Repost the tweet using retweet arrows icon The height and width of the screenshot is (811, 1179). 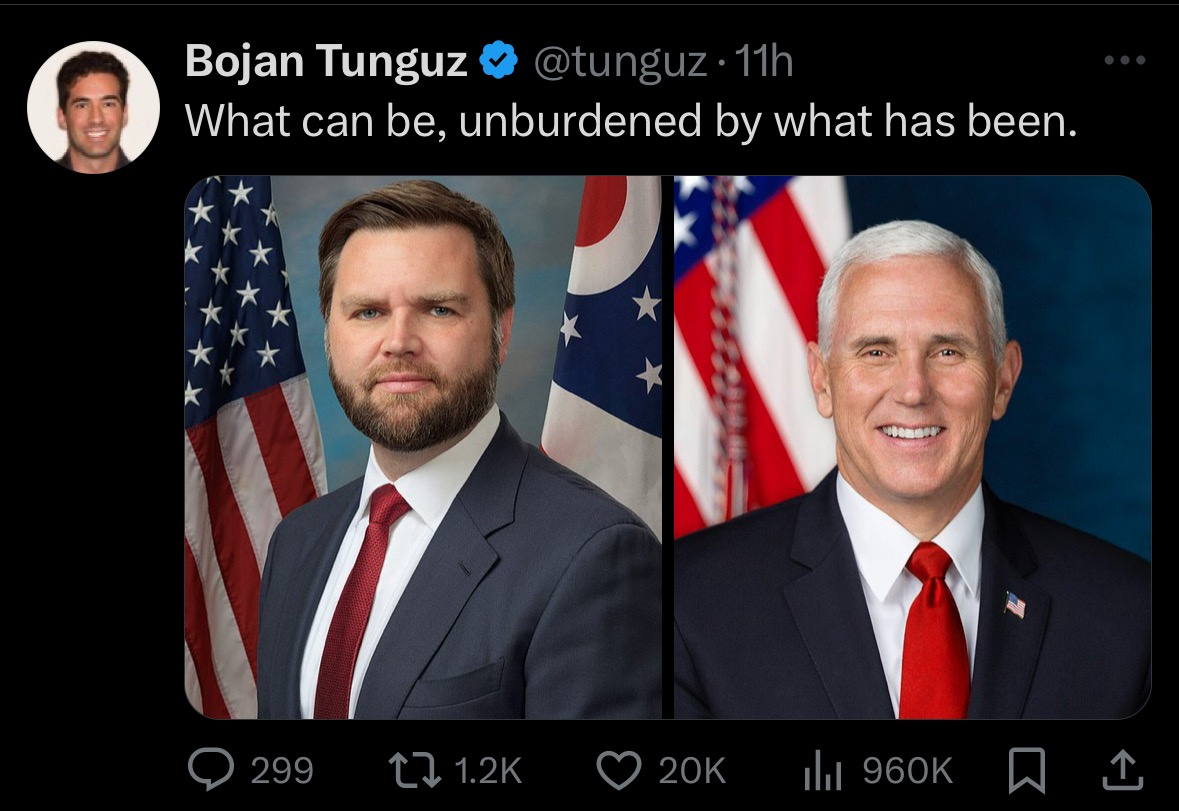click(x=414, y=770)
